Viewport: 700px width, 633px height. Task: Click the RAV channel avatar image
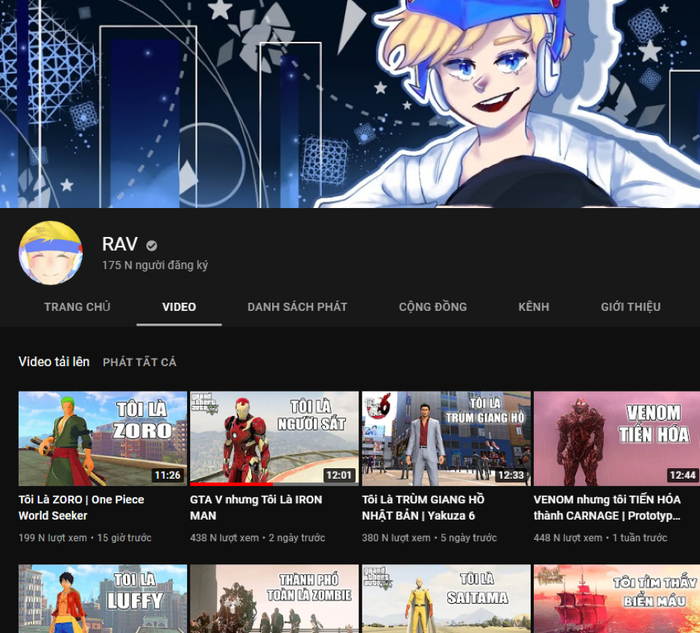[50, 253]
